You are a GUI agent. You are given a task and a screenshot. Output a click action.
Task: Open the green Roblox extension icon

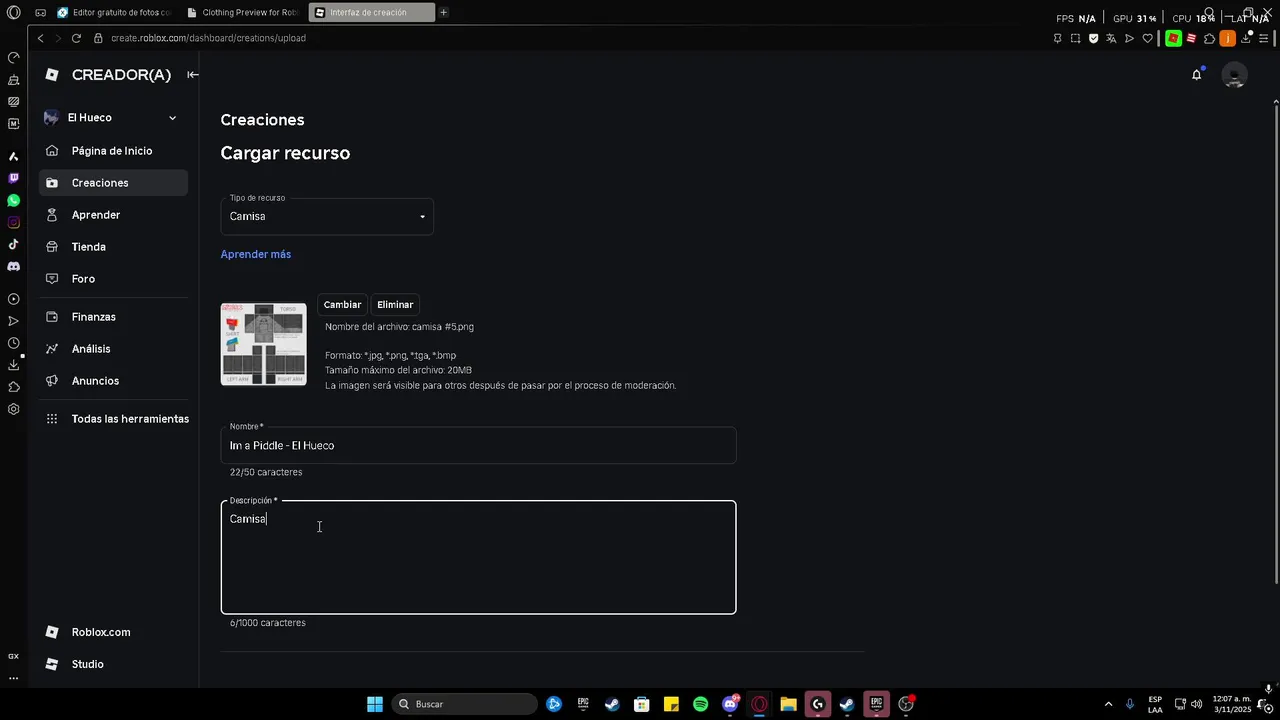tap(1173, 38)
